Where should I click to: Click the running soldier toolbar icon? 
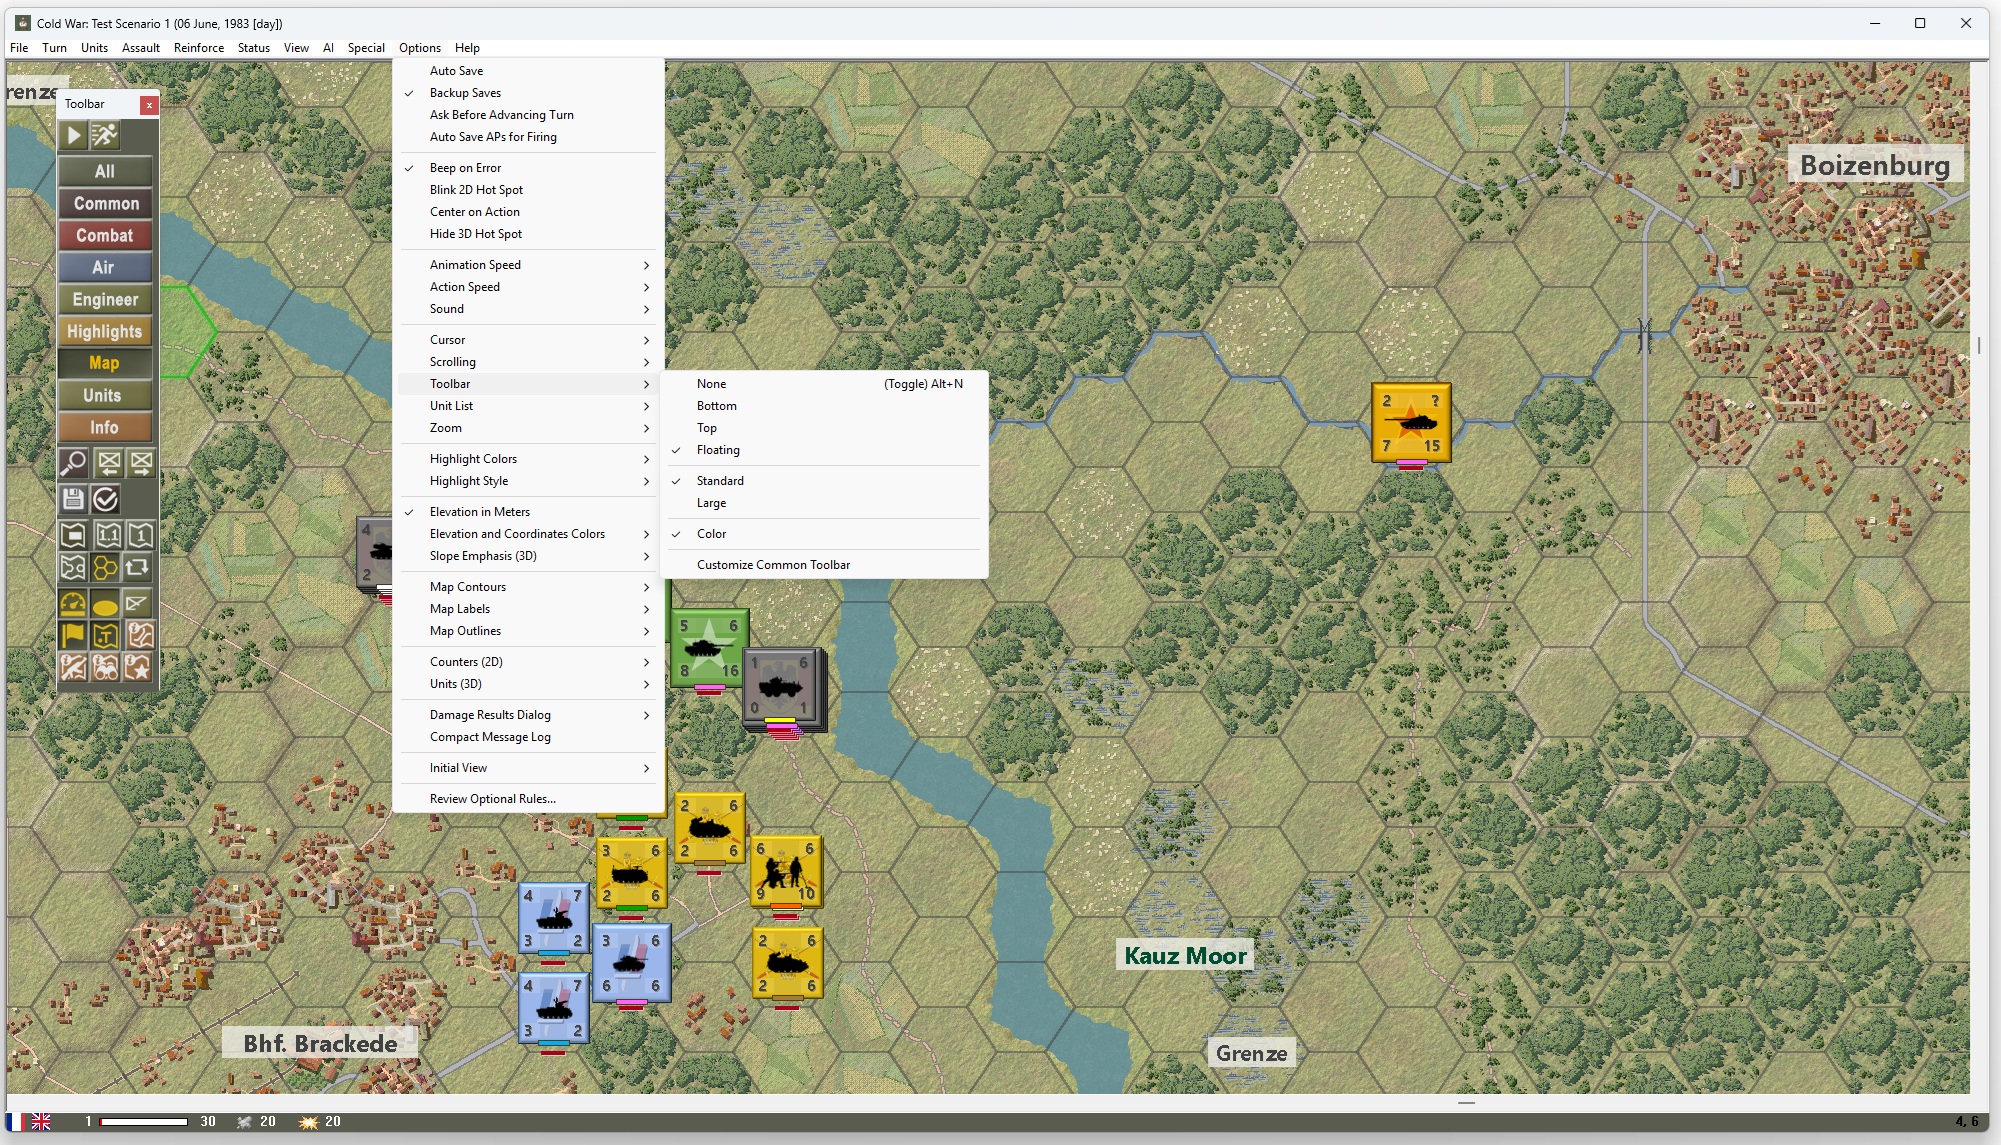pos(105,135)
